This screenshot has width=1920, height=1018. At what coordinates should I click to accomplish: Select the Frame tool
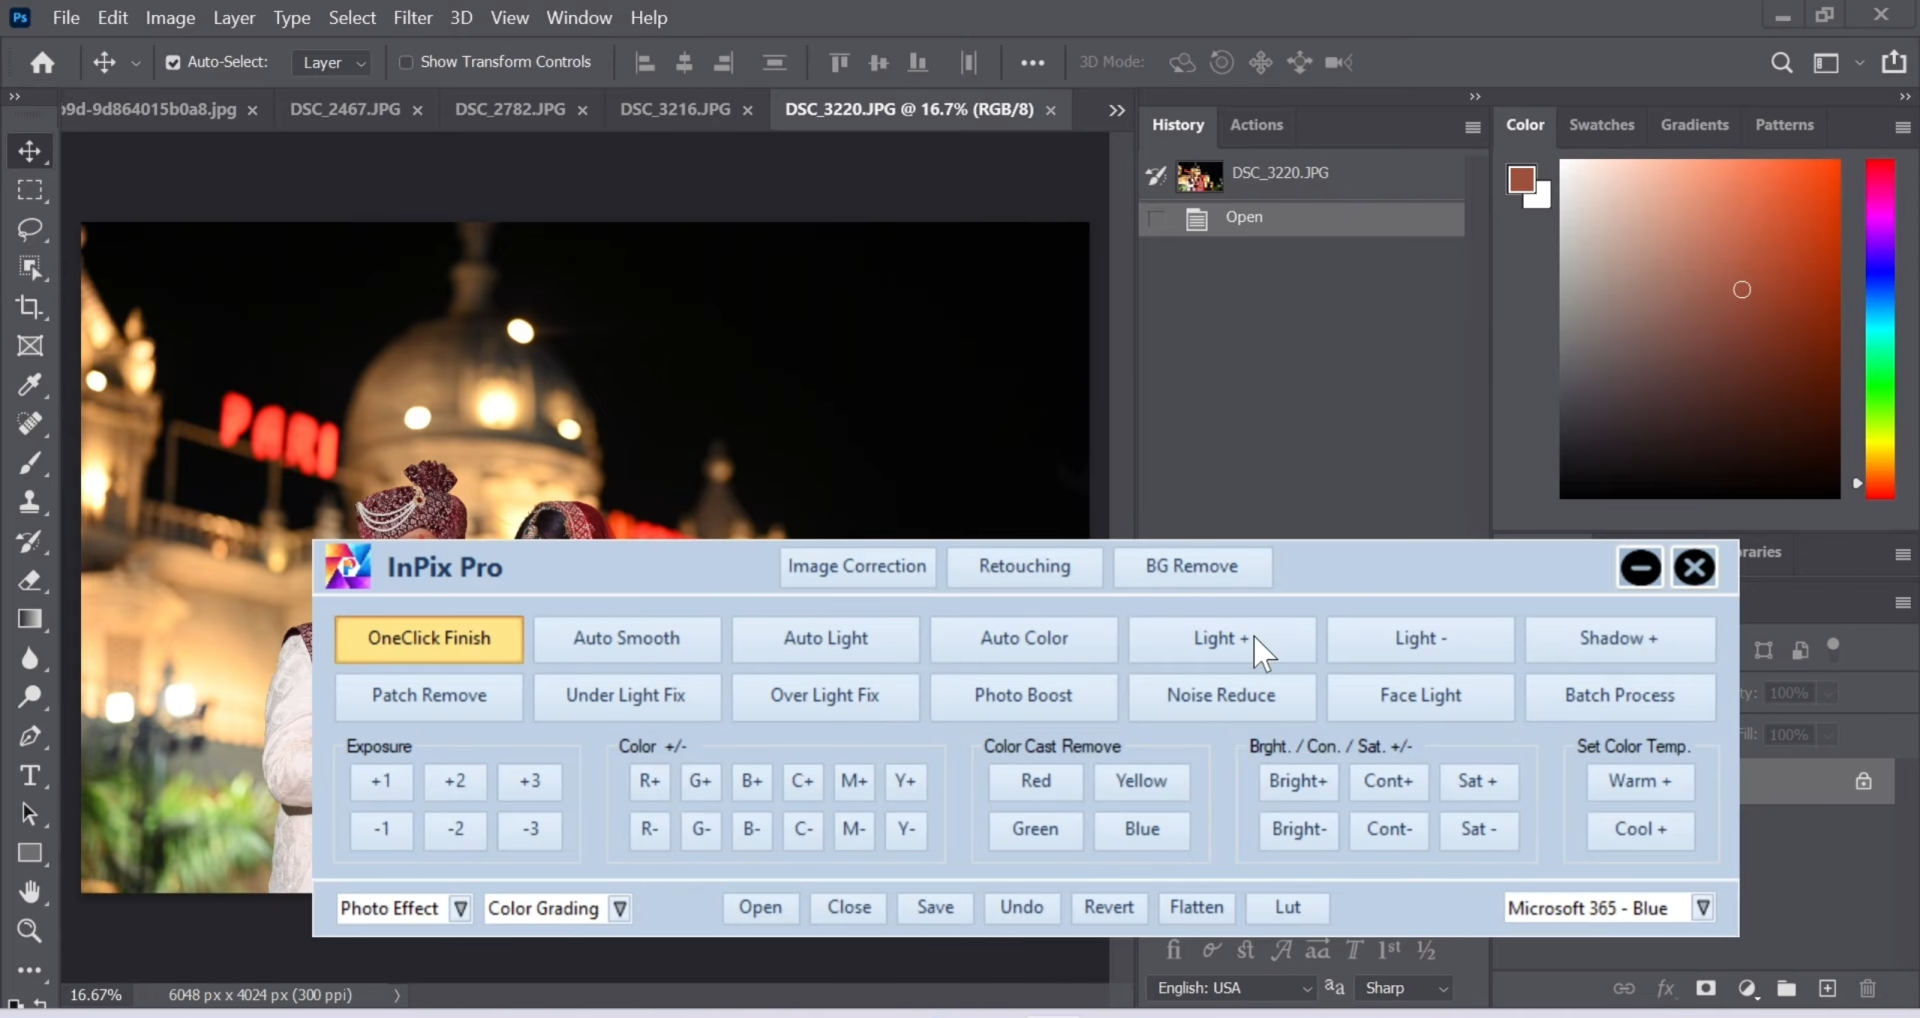click(30, 346)
